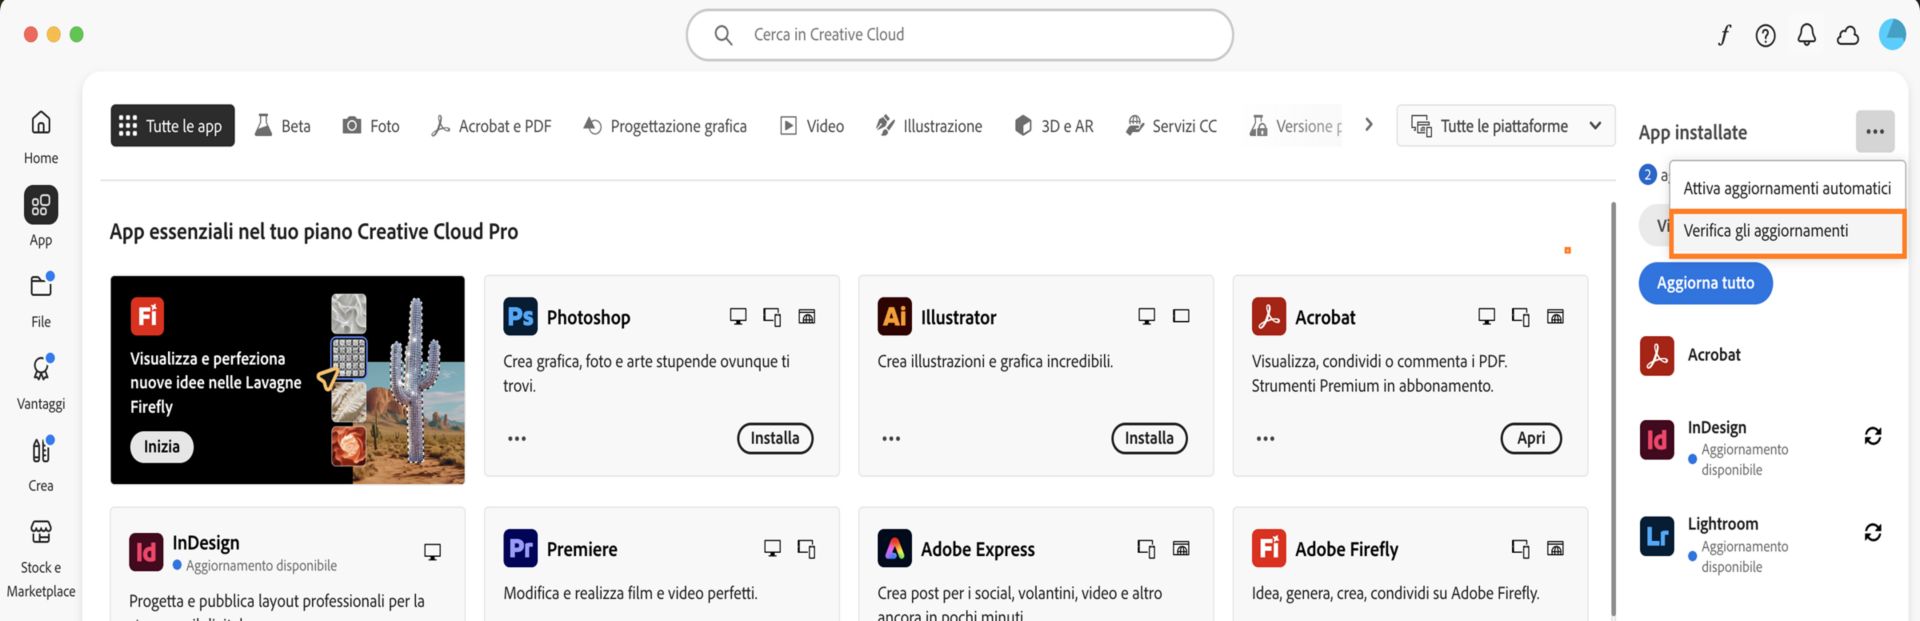Update Lightroom via its refresh icon
1920x621 pixels.
[1873, 532]
